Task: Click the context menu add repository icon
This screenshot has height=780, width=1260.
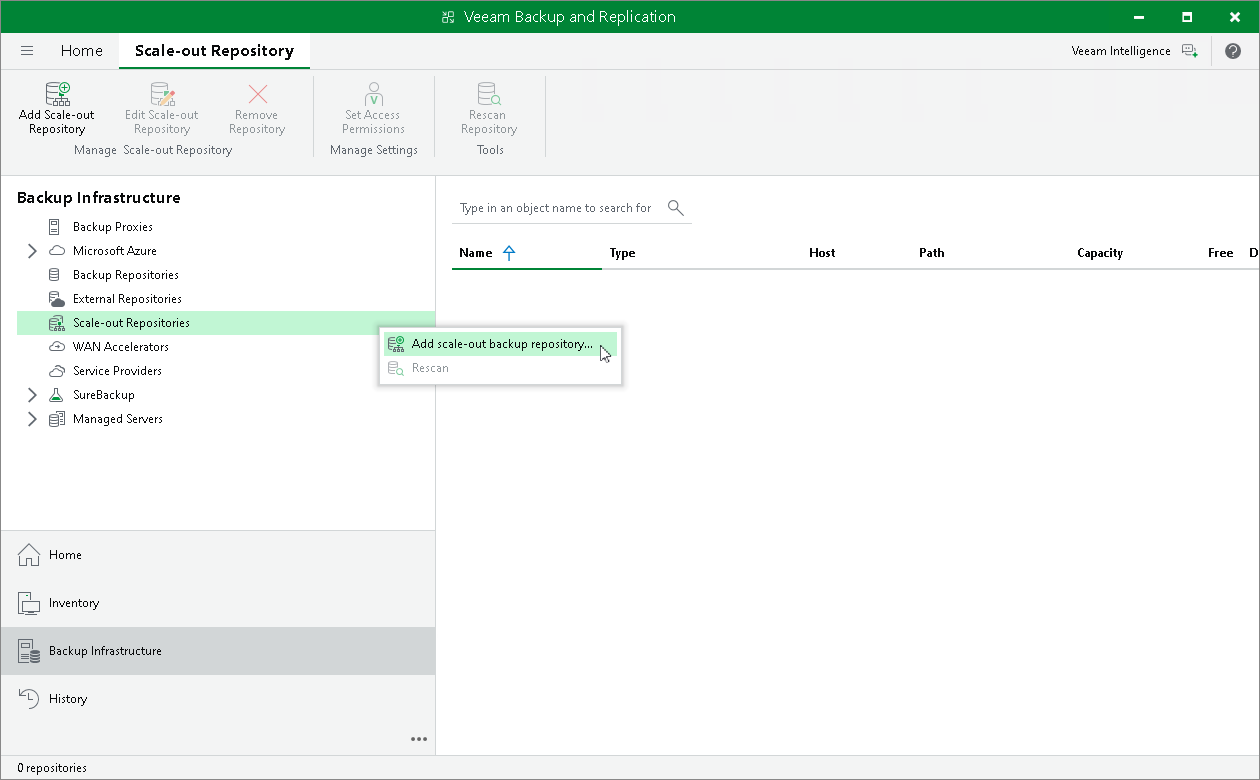Action: 396,344
